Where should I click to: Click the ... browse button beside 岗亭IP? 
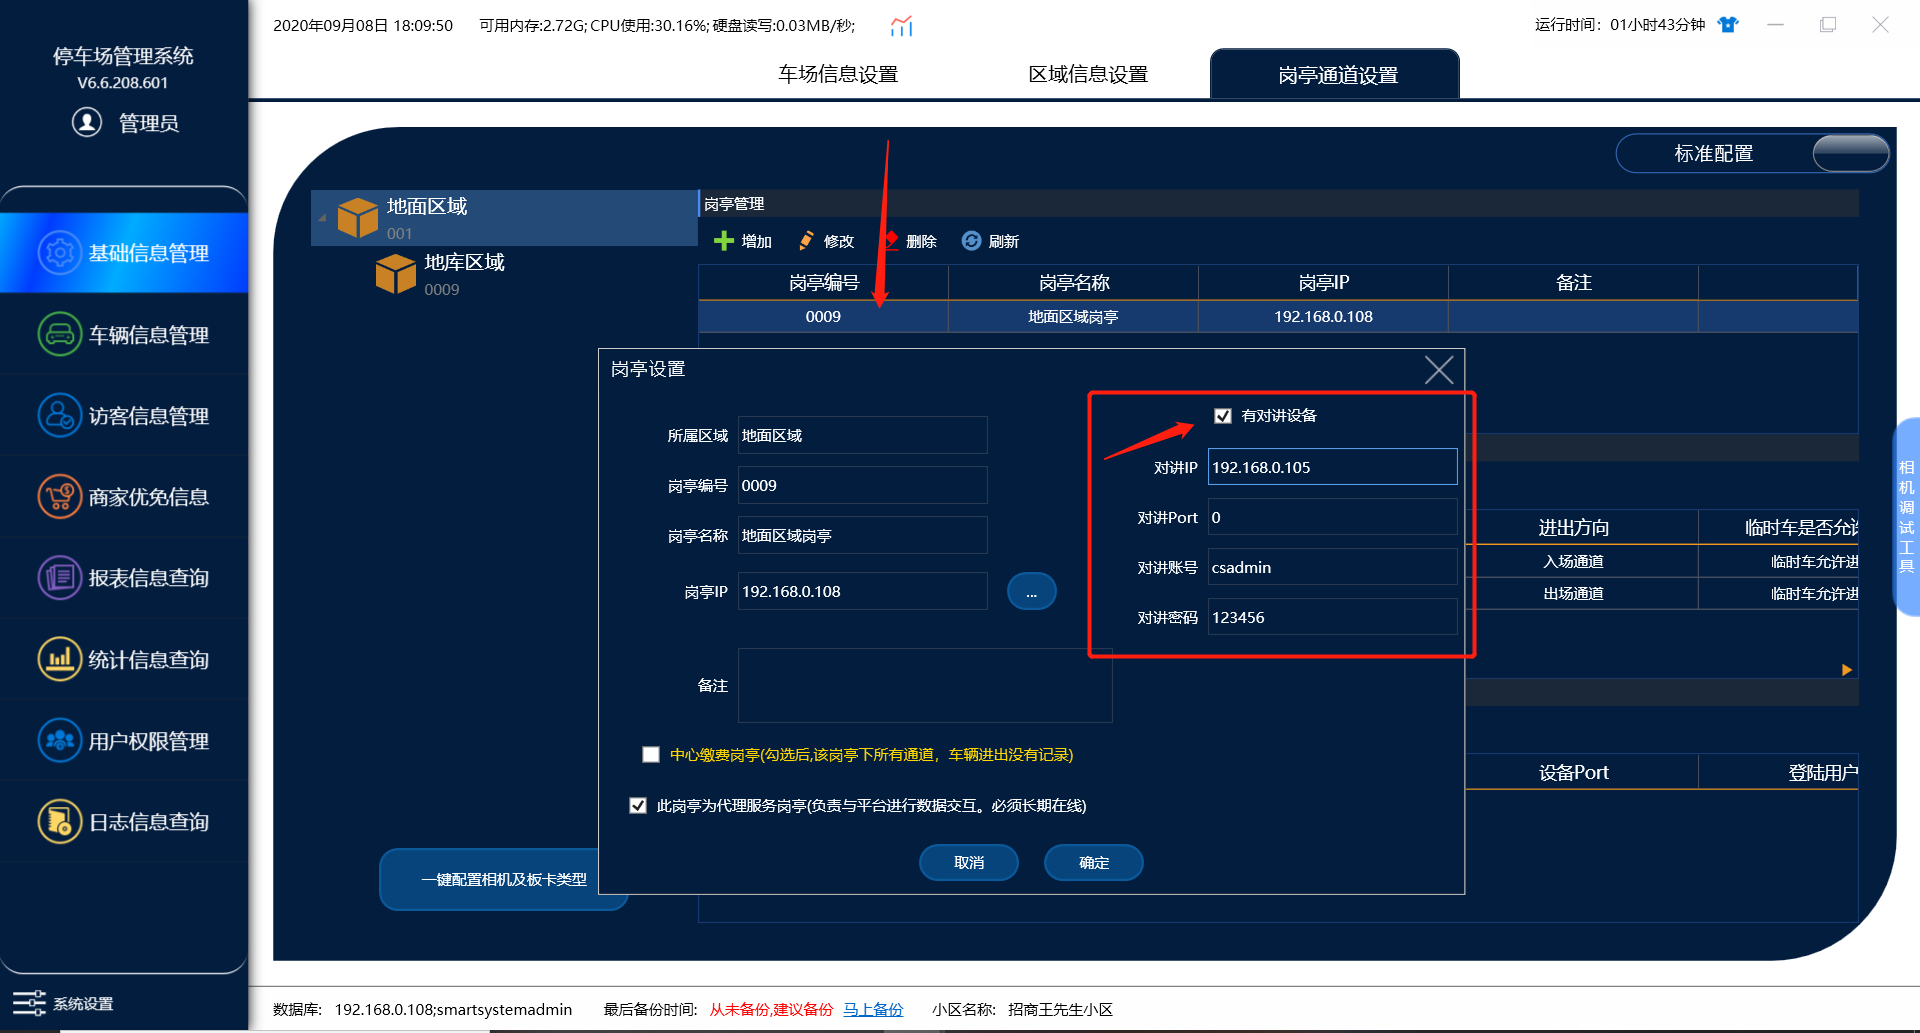pos(1032,592)
